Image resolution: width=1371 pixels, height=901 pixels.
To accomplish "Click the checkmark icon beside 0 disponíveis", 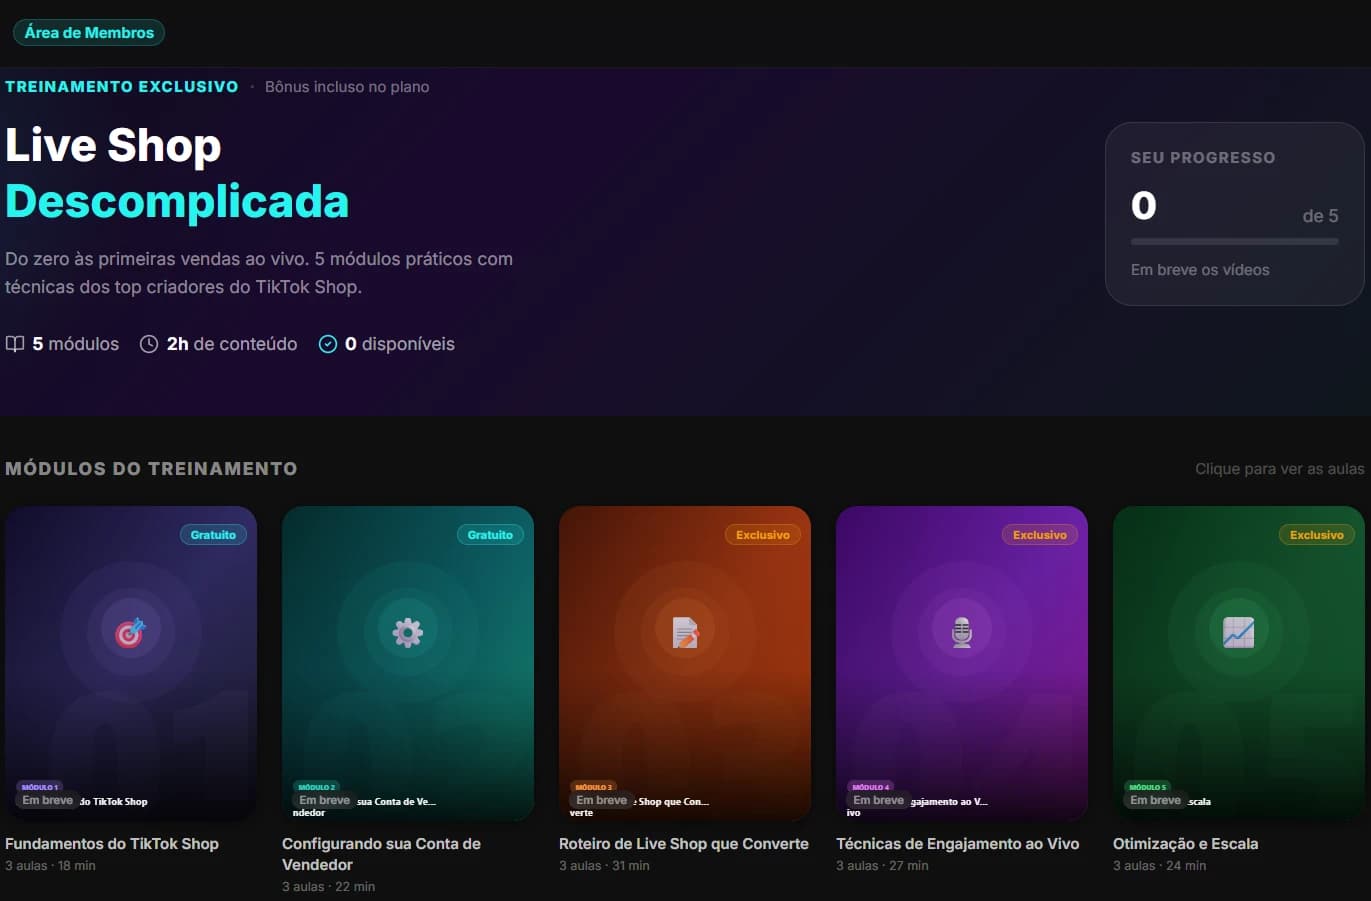I will [x=327, y=344].
